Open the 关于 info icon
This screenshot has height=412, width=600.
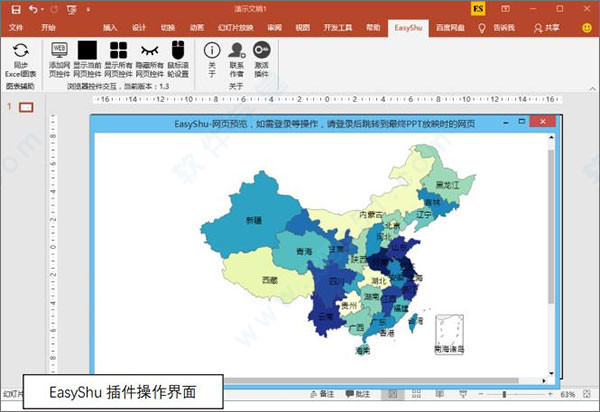(211, 50)
